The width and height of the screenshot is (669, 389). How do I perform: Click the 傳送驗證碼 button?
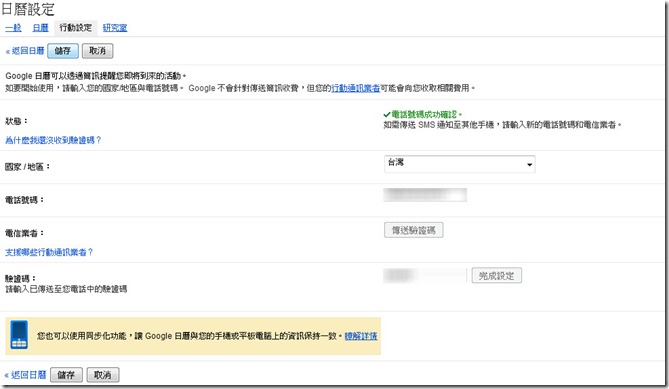pyautogui.click(x=413, y=230)
